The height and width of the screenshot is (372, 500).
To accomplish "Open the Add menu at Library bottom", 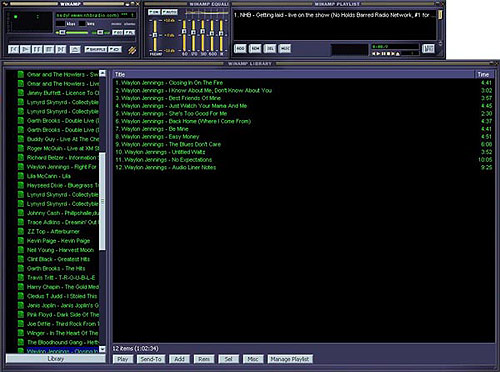I will pos(179,359).
